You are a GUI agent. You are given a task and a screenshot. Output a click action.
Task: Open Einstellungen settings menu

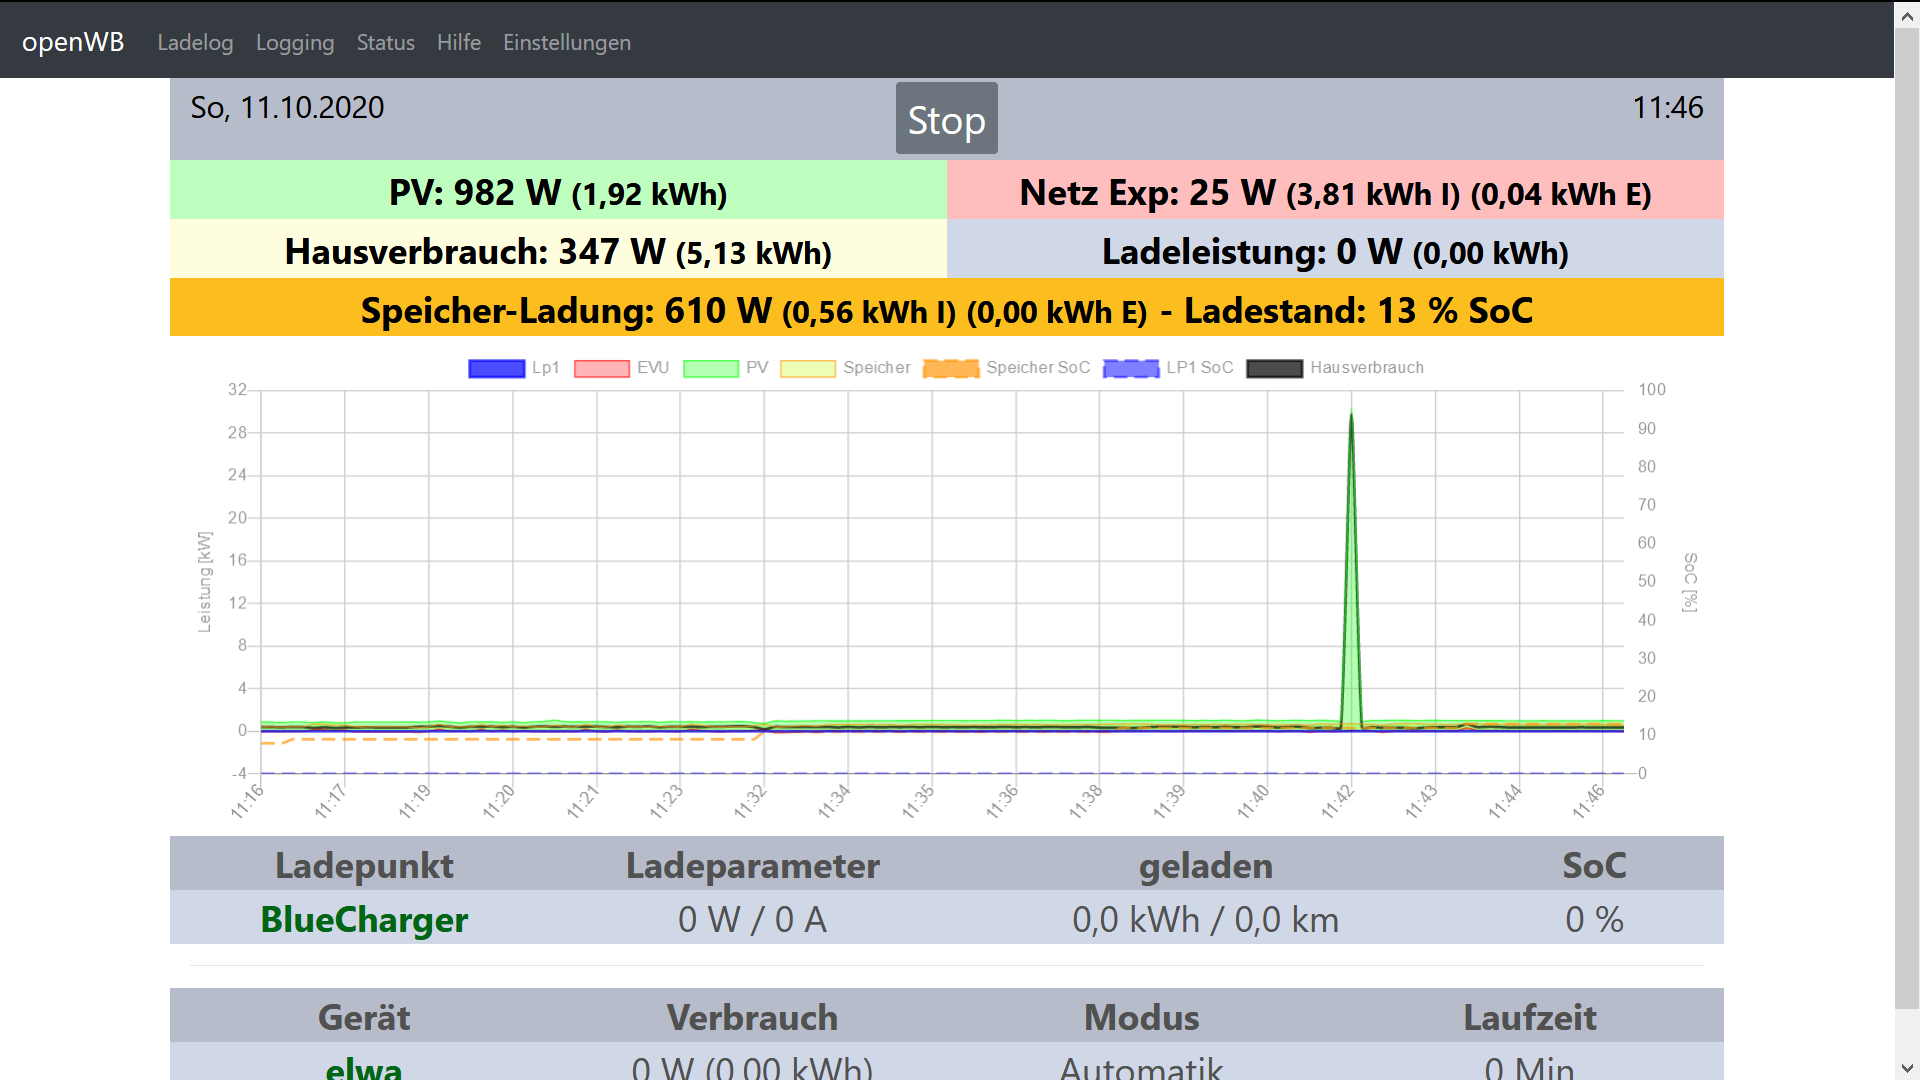[567, 42]
